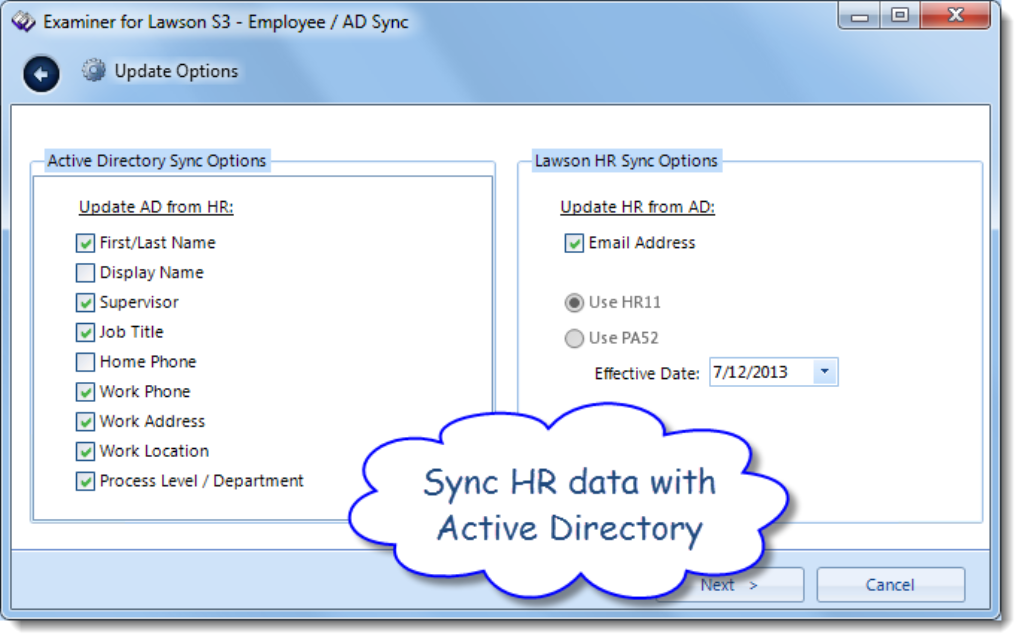This screenshot has width=1024, height=643.
Task: Select the Use PA52 radio button
Action: tap(574, 338)
